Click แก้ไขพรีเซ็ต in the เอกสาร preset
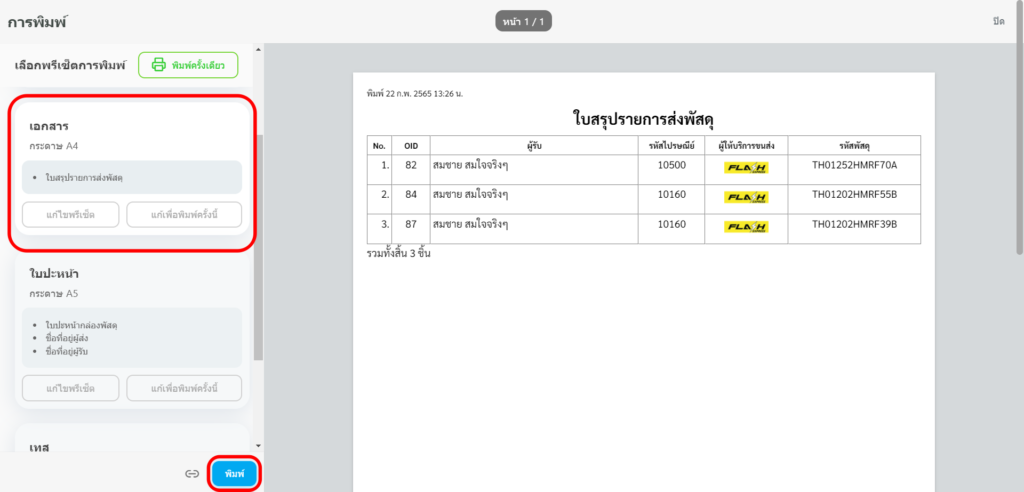This screenshot has width=1024, height=492. pos(71,215)
